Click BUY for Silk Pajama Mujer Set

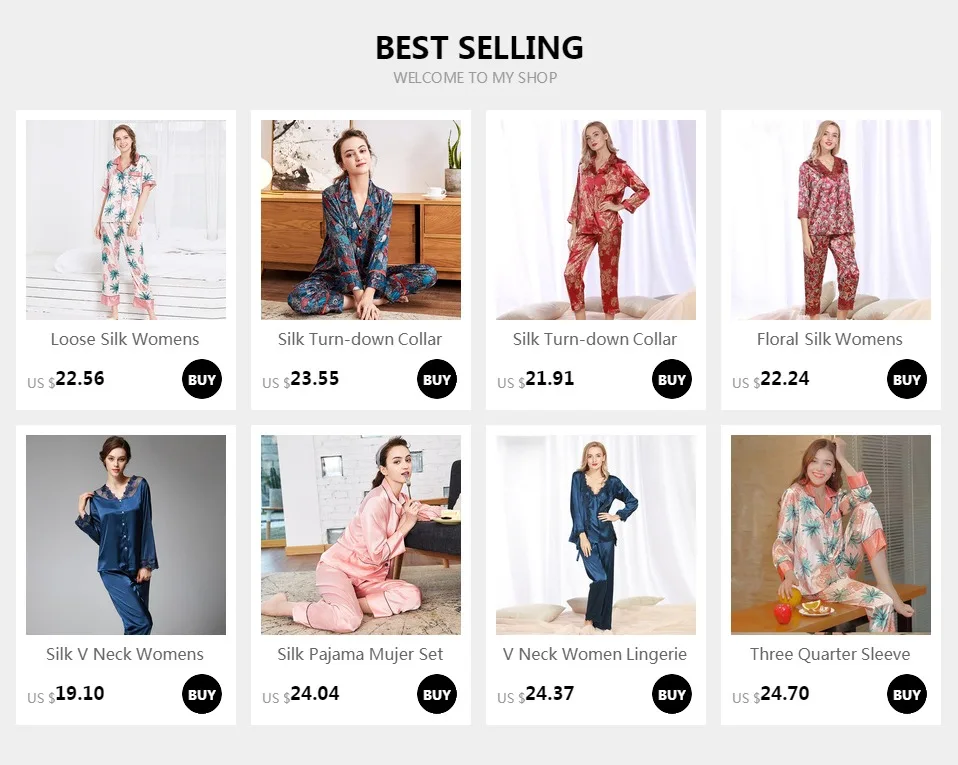437,694
